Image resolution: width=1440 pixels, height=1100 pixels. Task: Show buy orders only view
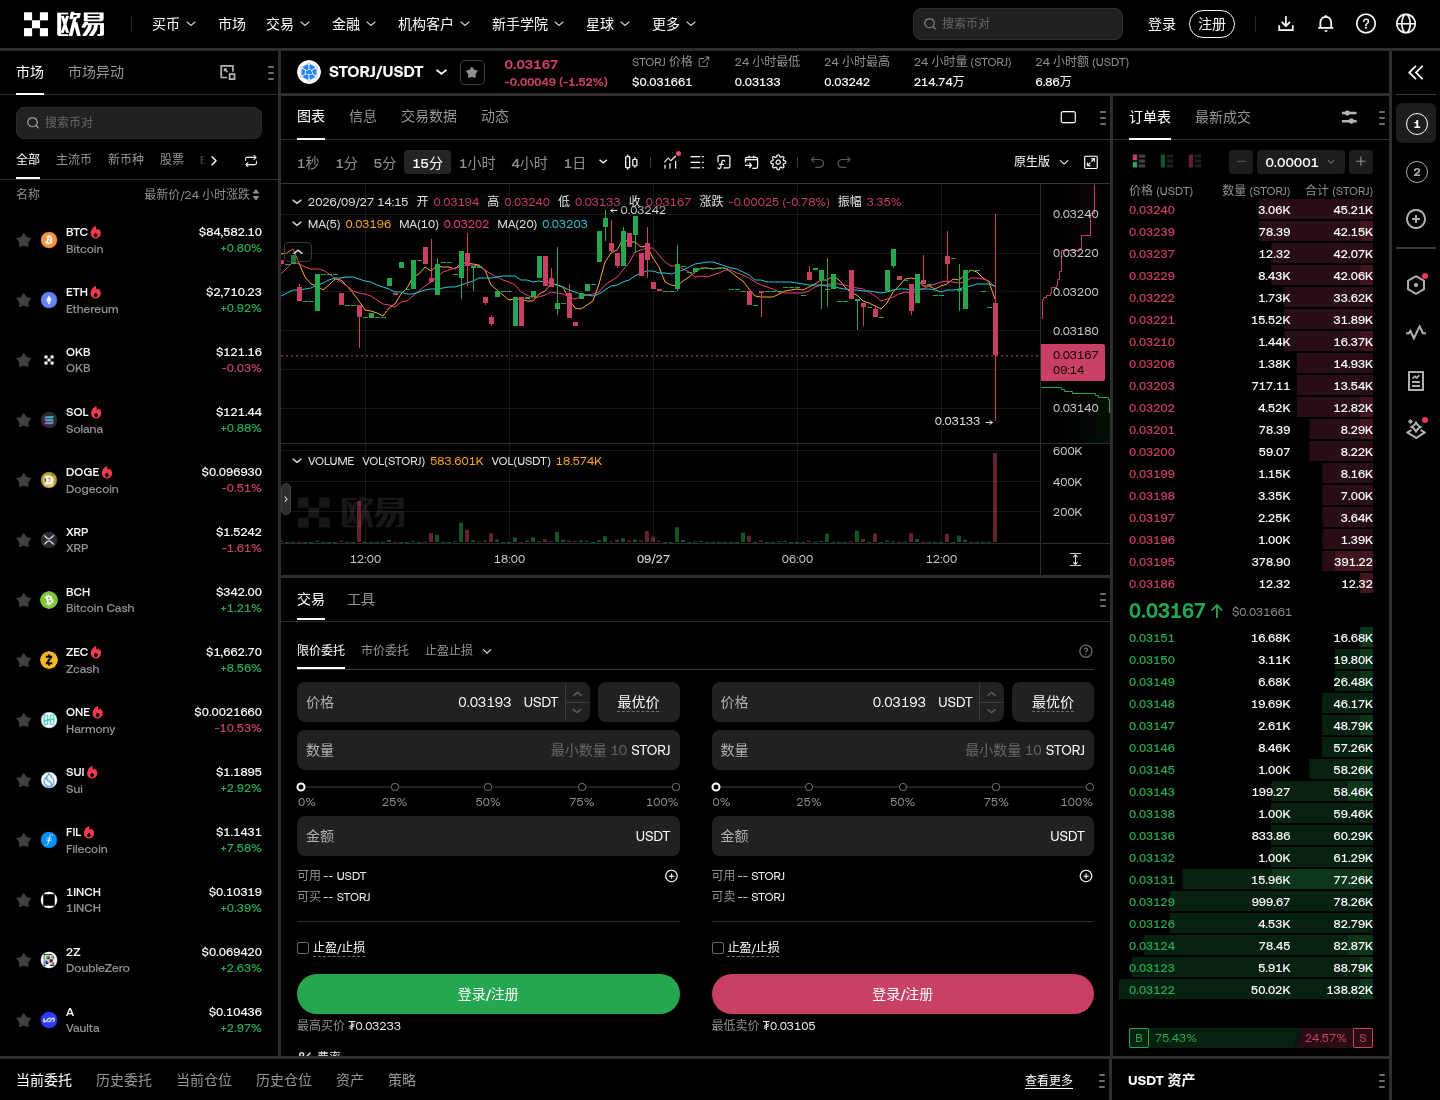point(1166,161)
